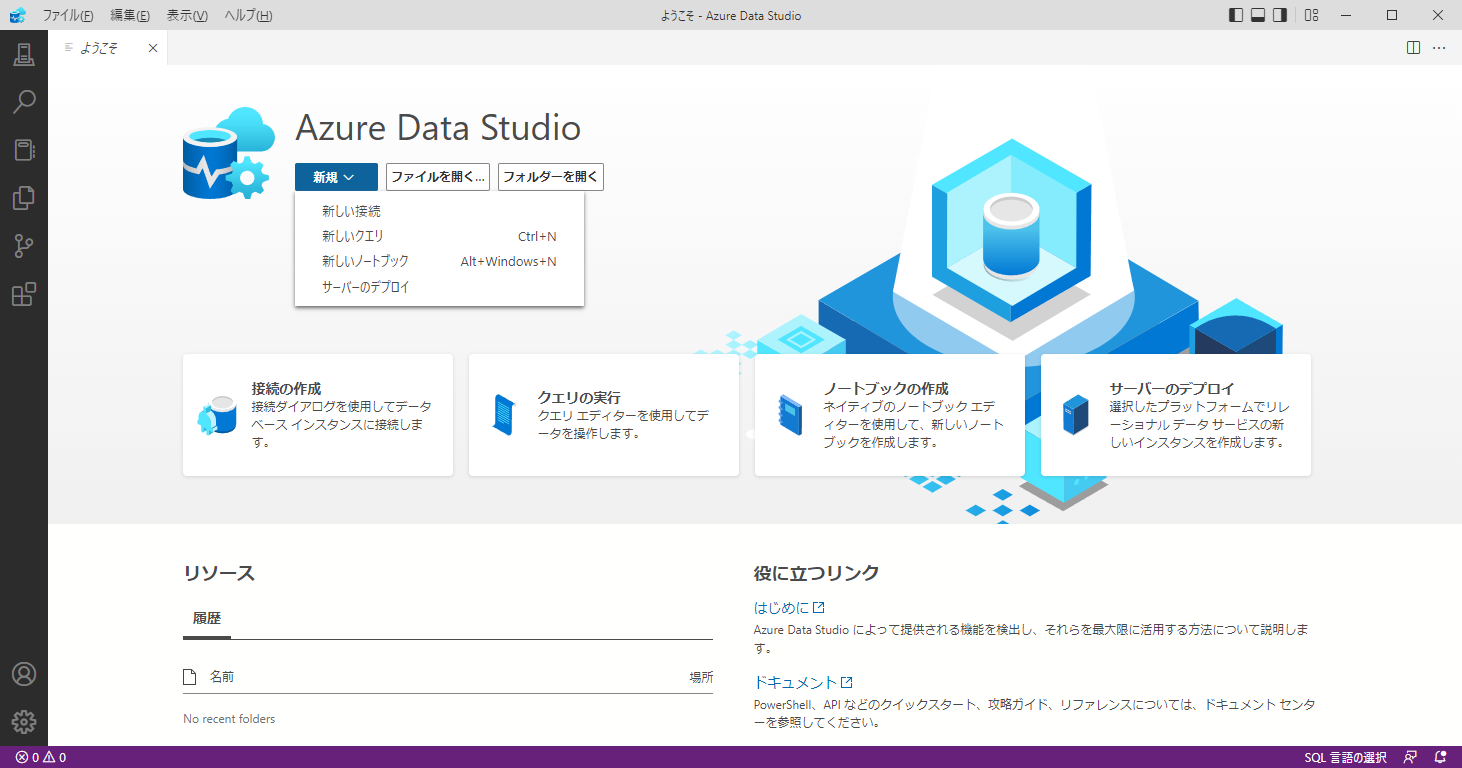This screenshot has width=1462, height=768.
Task: Click the ファイルを開く... button
Action: pos(438,177)
